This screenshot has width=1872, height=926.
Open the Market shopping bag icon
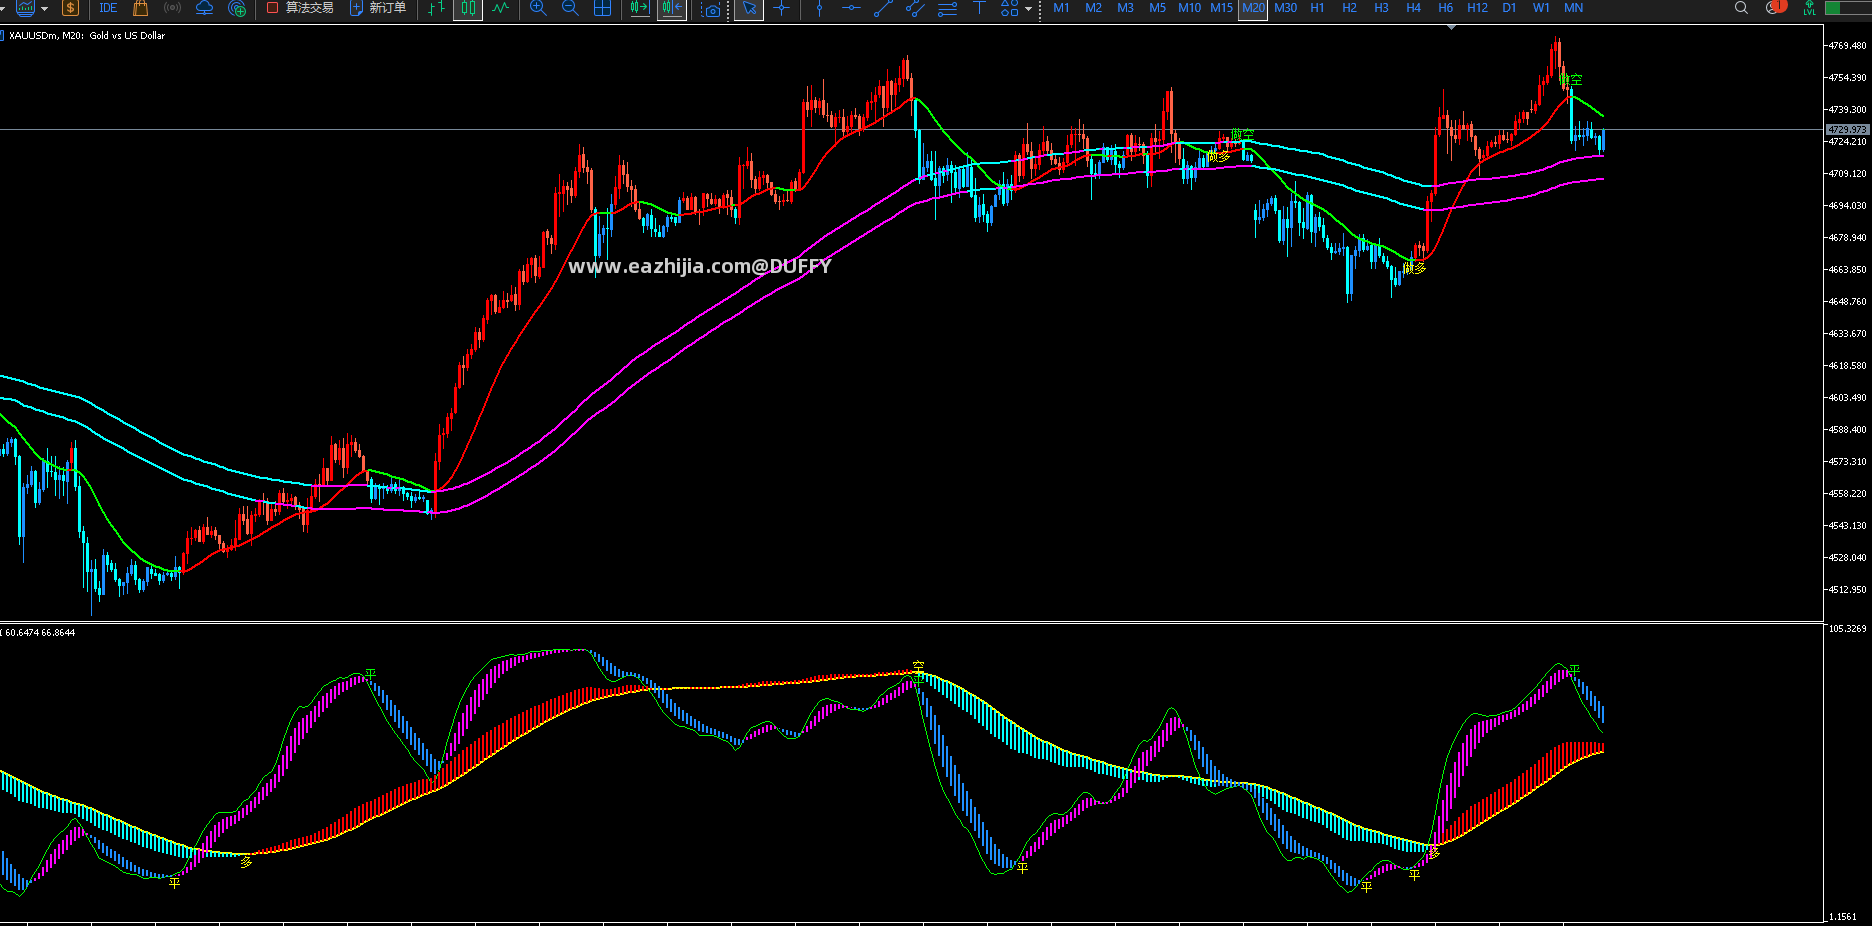coord(141,8)
